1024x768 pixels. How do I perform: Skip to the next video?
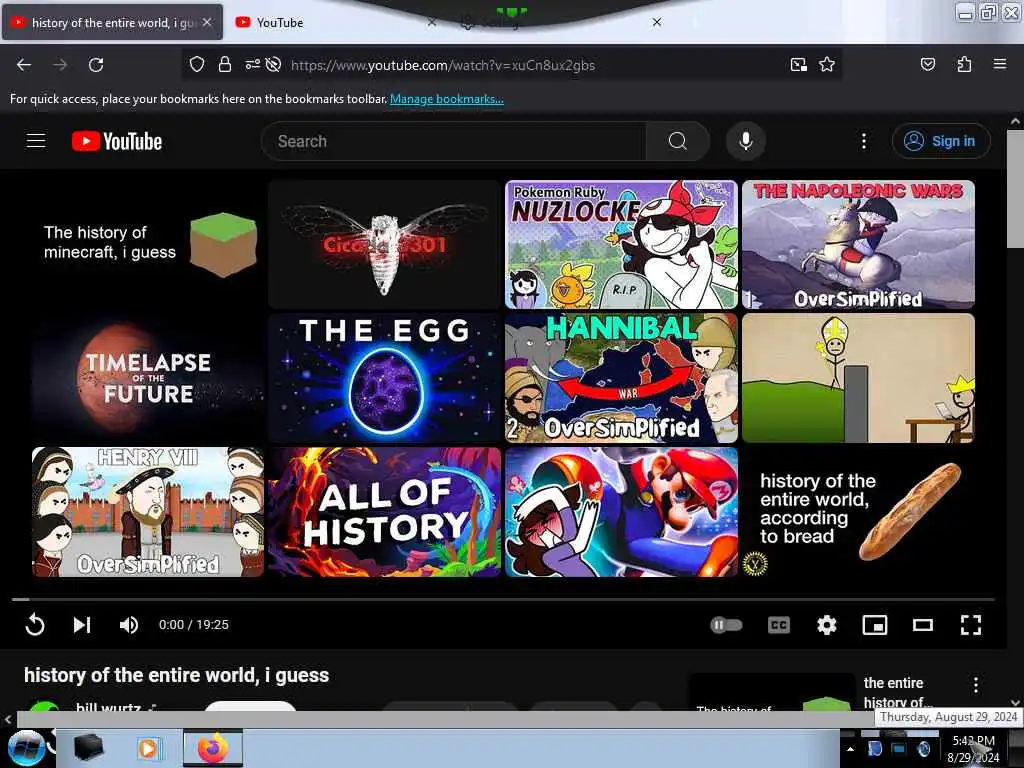[82, 625]
